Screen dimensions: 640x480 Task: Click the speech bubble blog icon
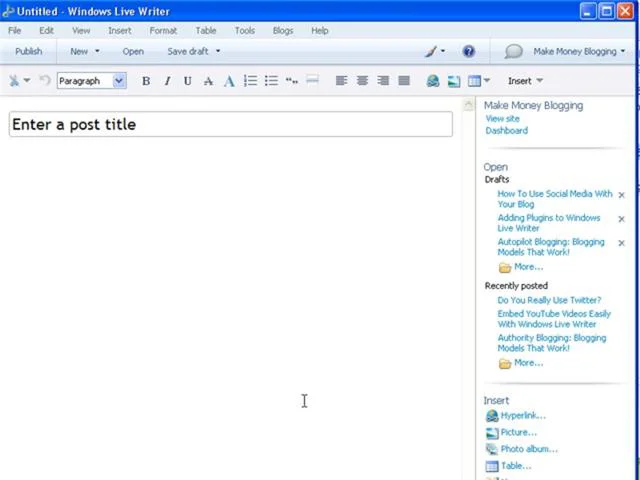pos(513,51)
